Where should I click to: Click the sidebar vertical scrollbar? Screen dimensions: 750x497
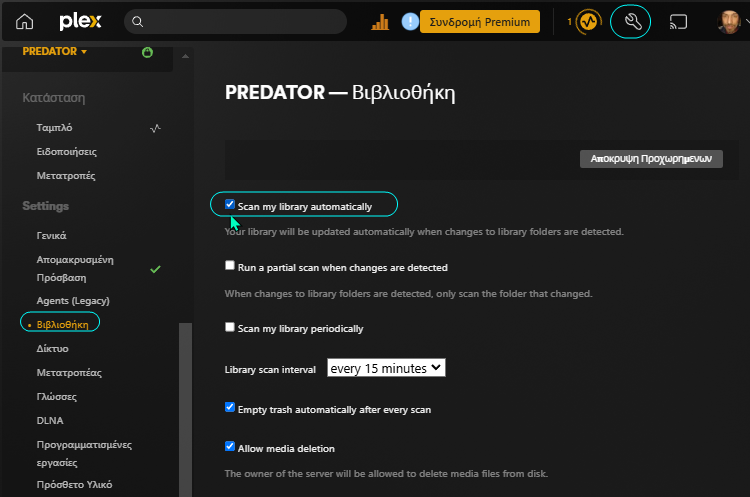click(186, 409)
